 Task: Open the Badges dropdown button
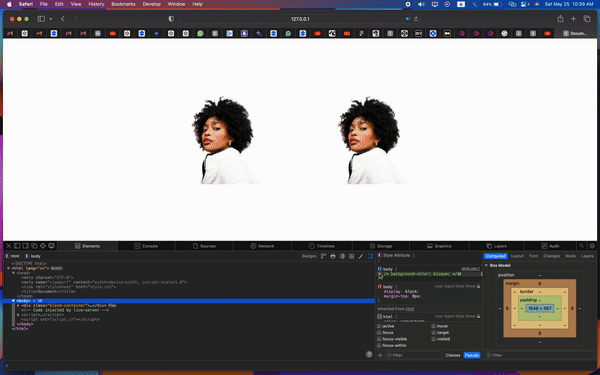[x=309, y=256]
